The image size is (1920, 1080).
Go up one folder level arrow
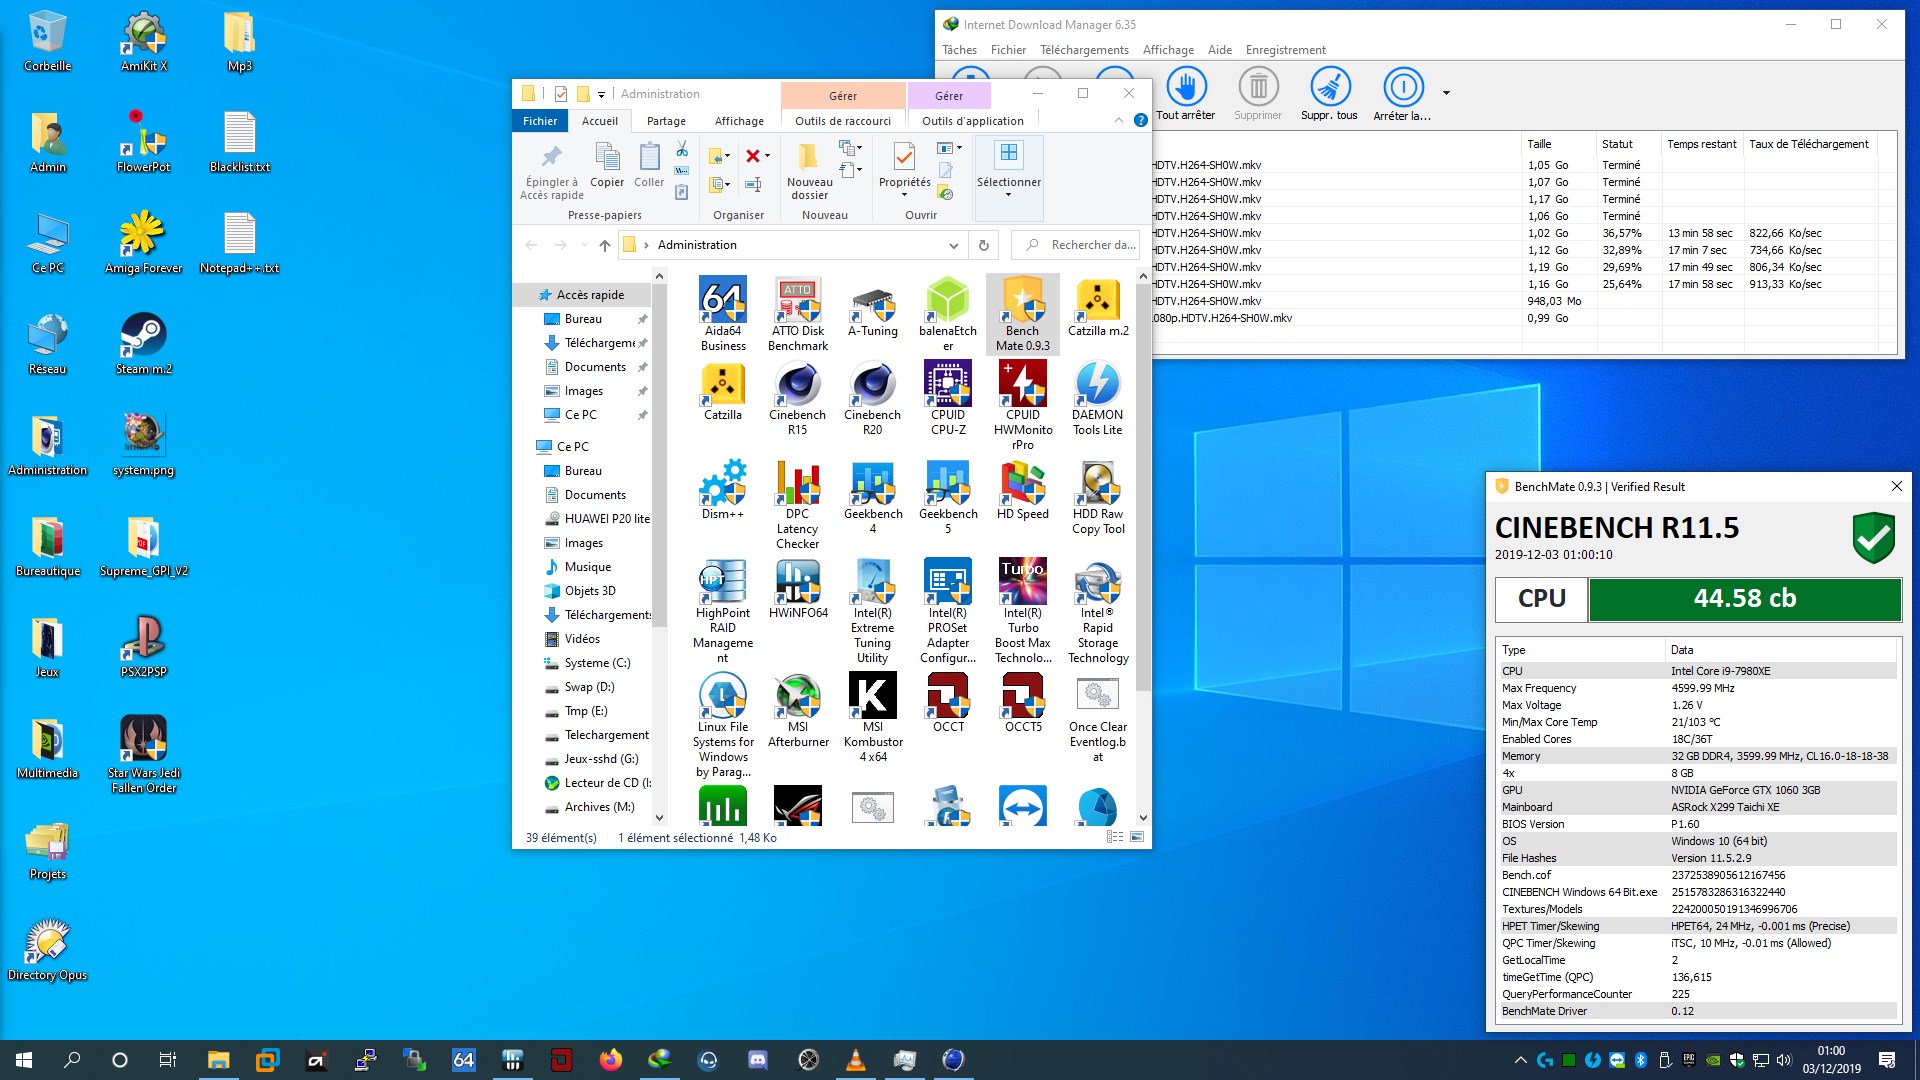[x=604, y=245]
